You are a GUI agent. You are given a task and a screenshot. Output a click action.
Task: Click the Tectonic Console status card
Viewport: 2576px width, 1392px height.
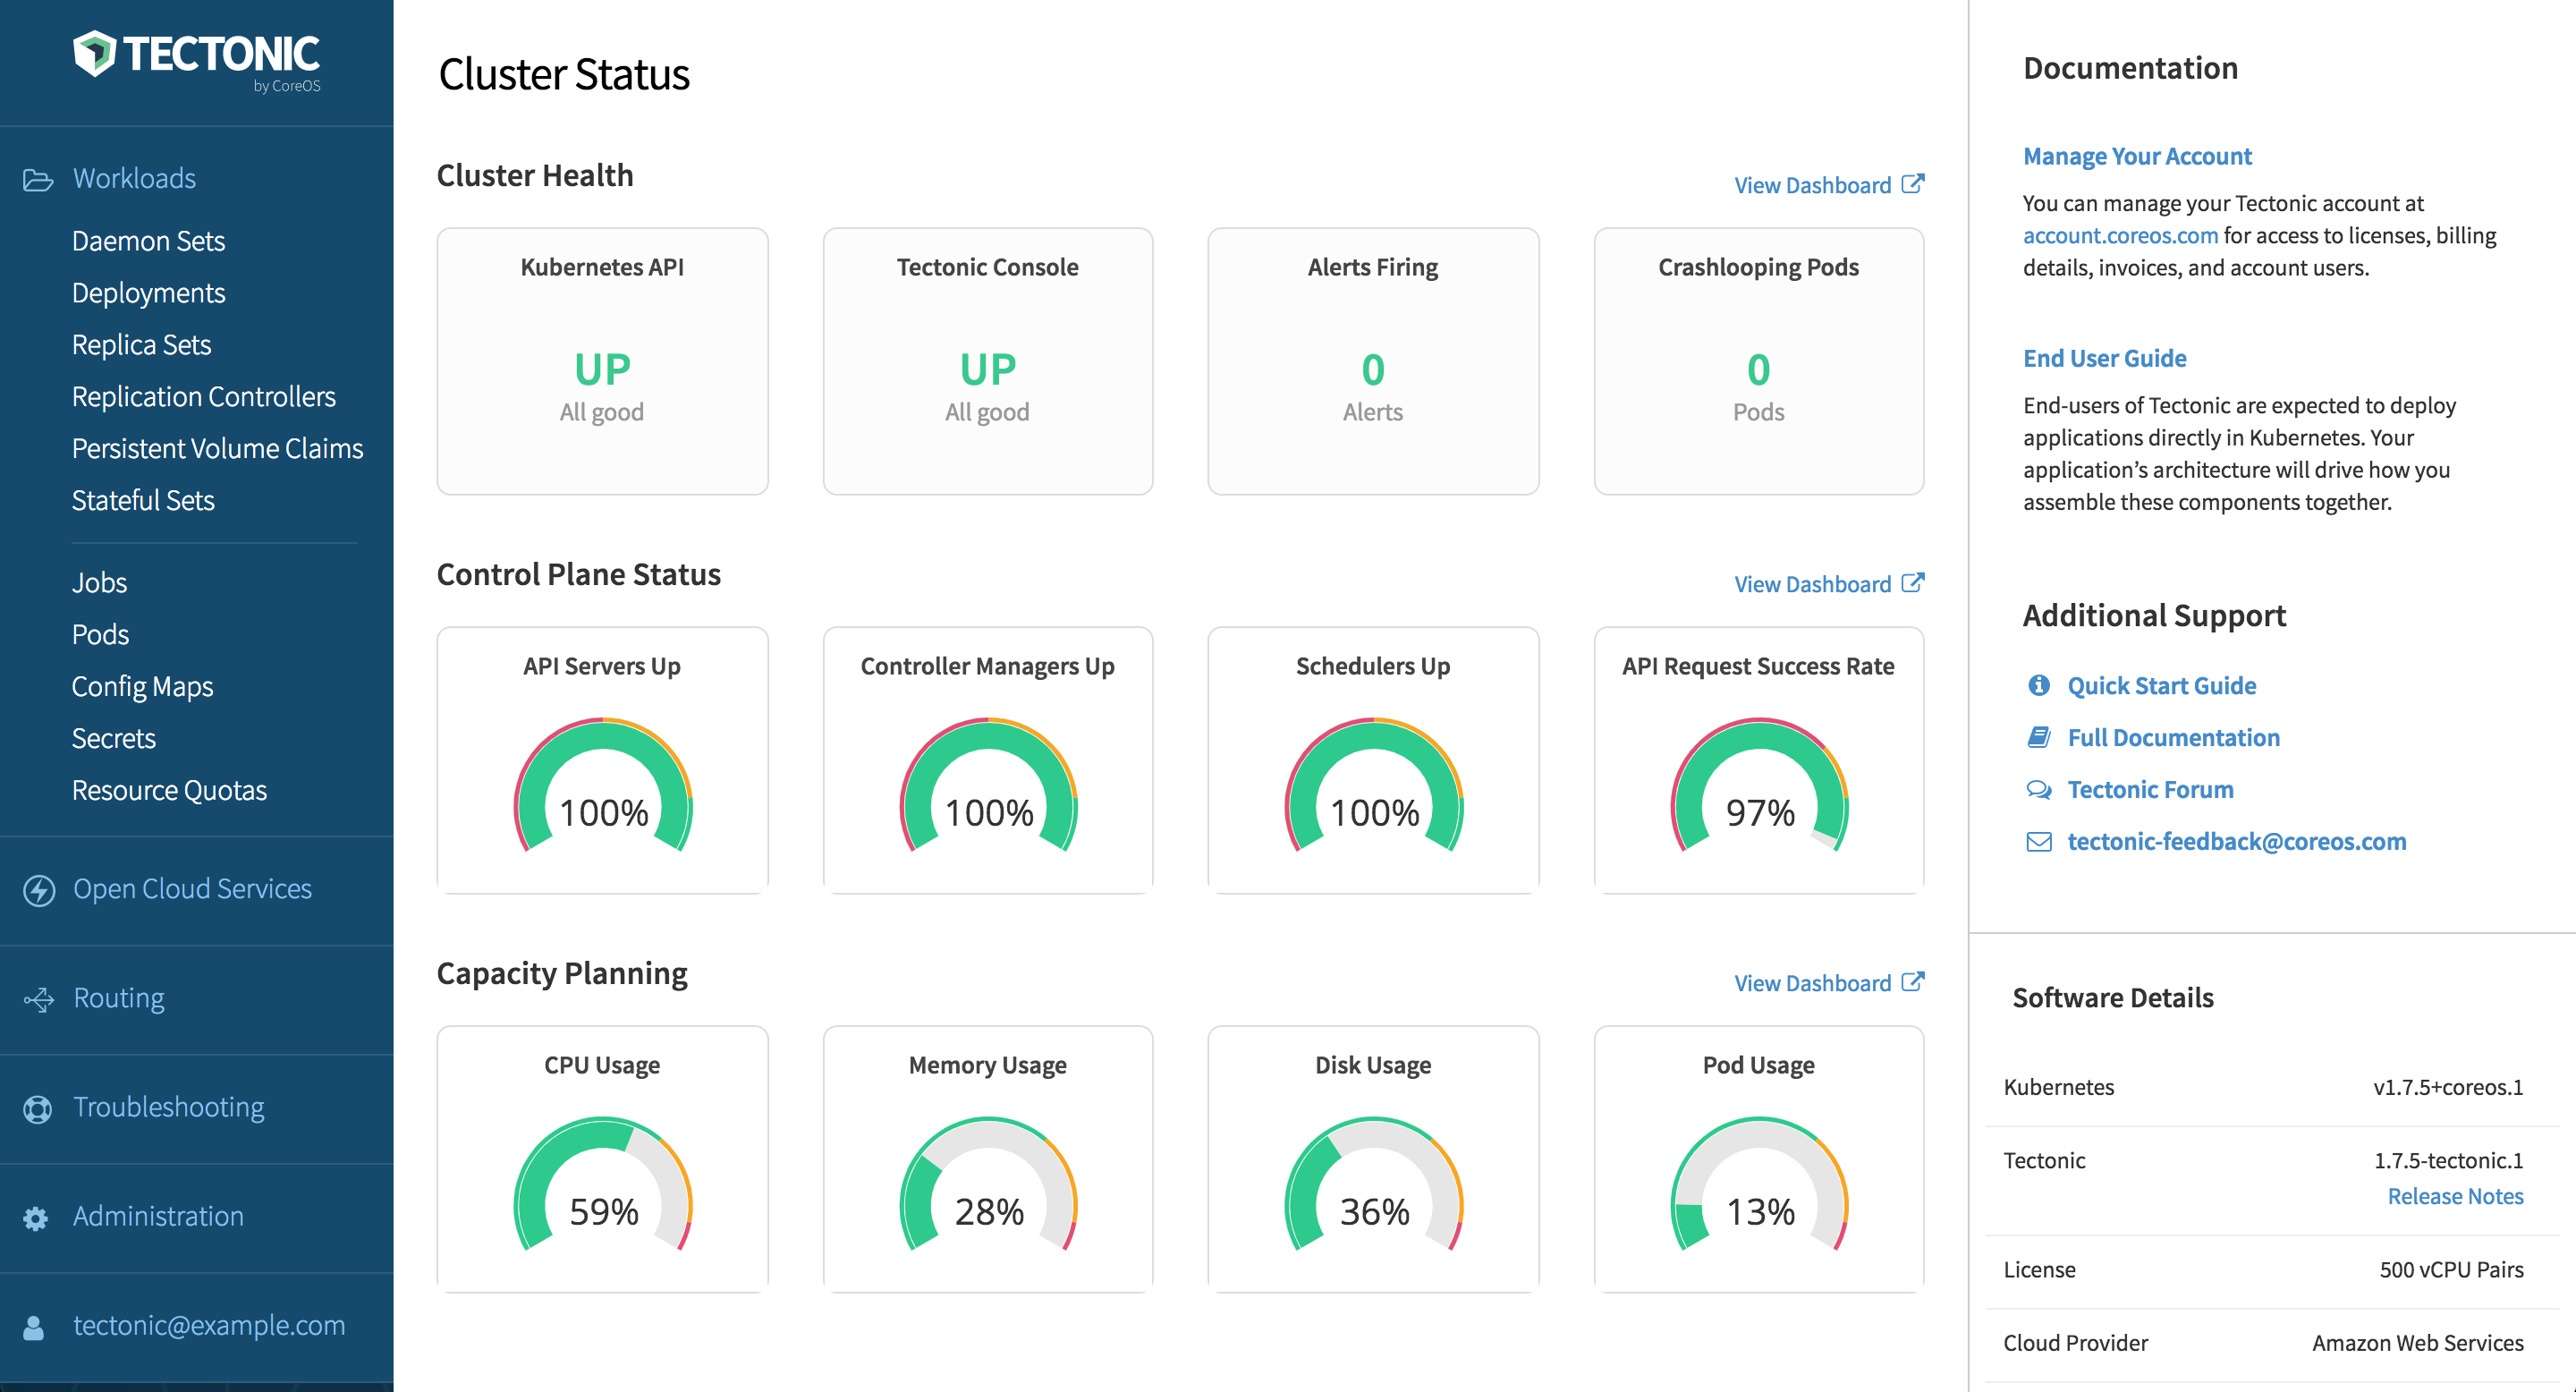(x=988, y=361)
